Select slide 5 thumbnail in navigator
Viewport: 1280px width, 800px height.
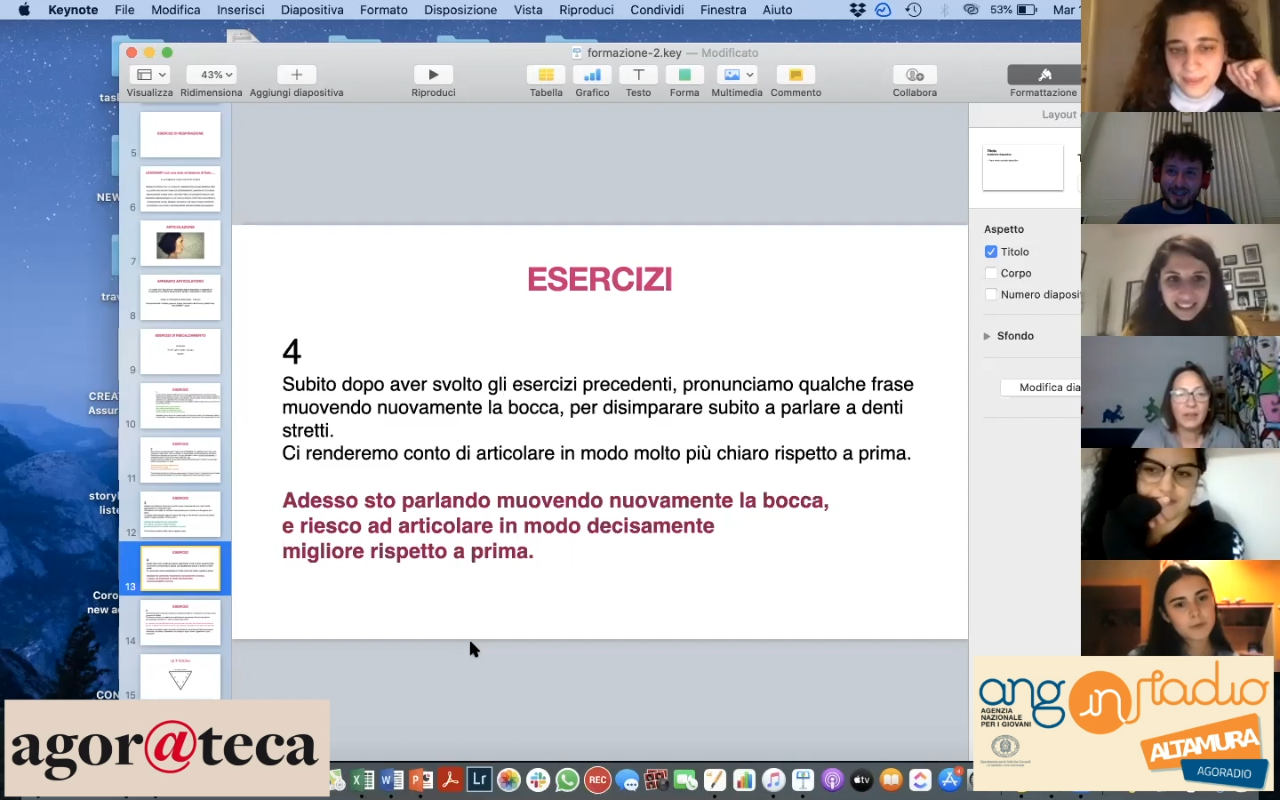[x=180, y=134]
